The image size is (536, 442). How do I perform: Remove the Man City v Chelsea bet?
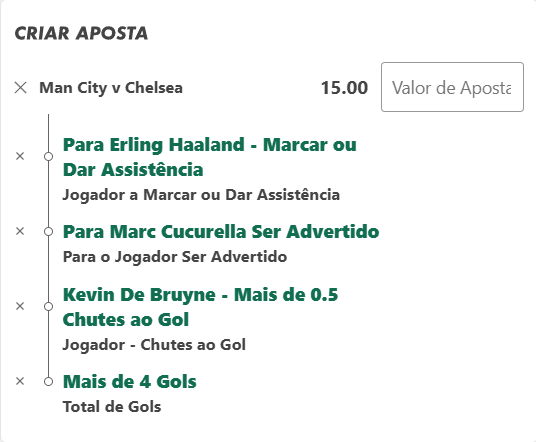coord(21,88)
